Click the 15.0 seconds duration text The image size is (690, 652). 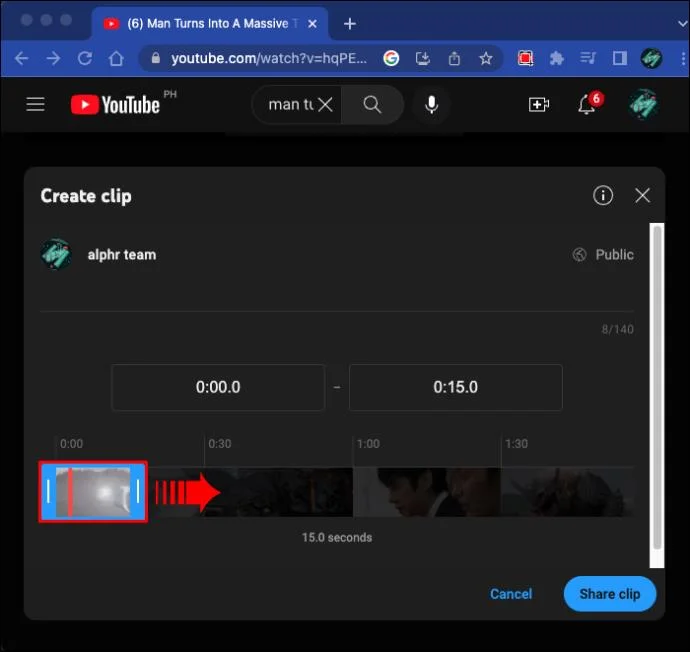[x=337, y=537]
